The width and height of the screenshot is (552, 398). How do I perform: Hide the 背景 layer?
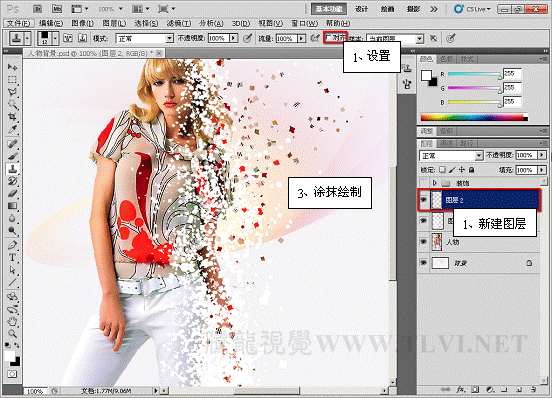click(x=424, y=263)
